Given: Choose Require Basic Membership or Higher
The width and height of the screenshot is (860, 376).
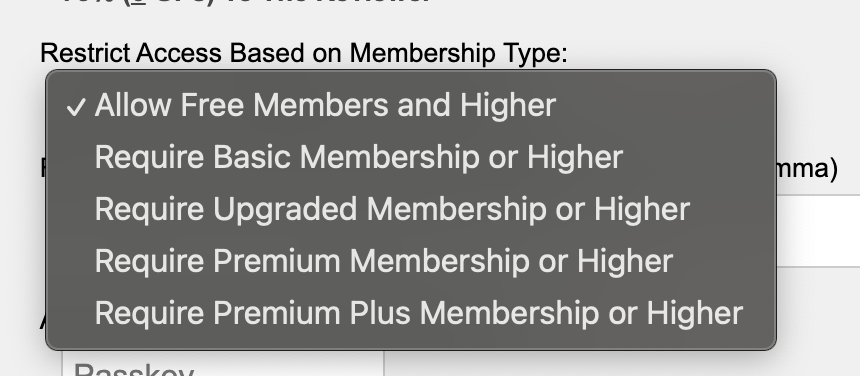Looking at the screenshot, I should pos(411,157).
